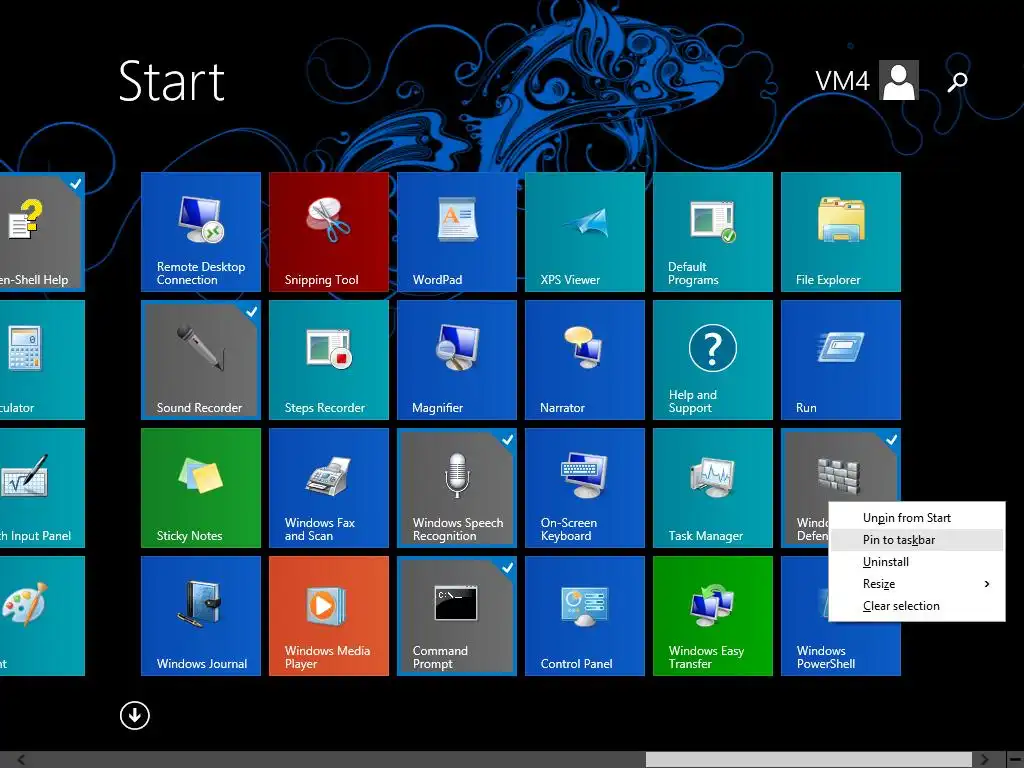Open the Math Input Panel tile

42,488
